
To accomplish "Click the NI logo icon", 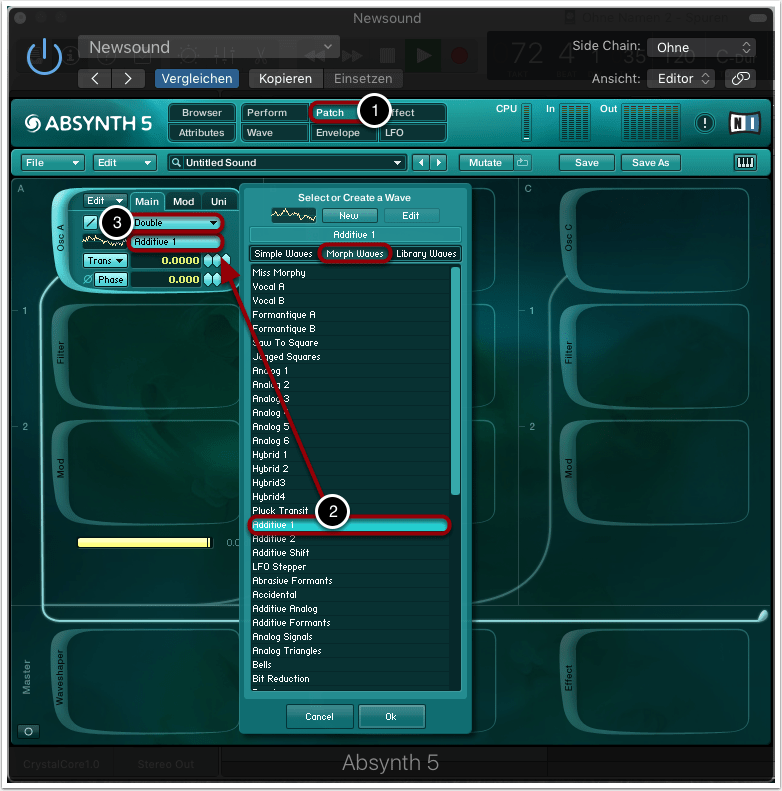I will pos(745,123).
